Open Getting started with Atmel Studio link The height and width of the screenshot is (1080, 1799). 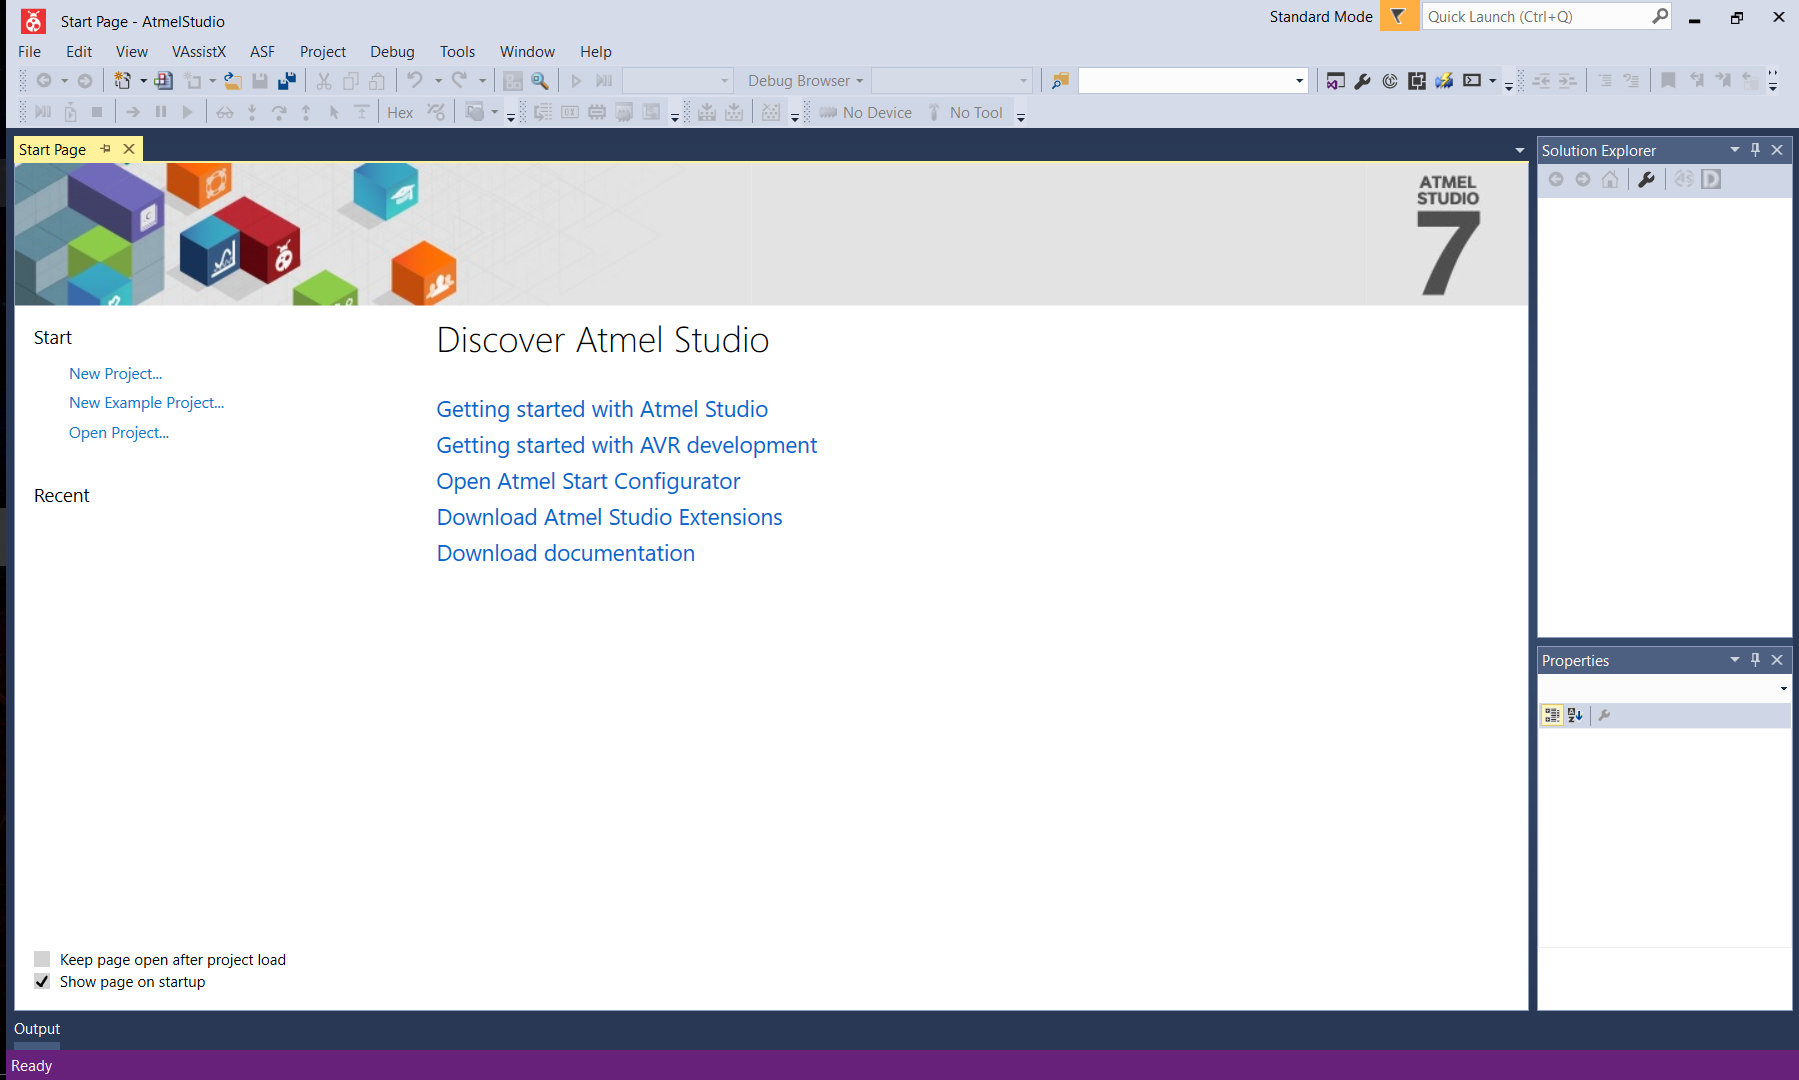coord(602,409)
